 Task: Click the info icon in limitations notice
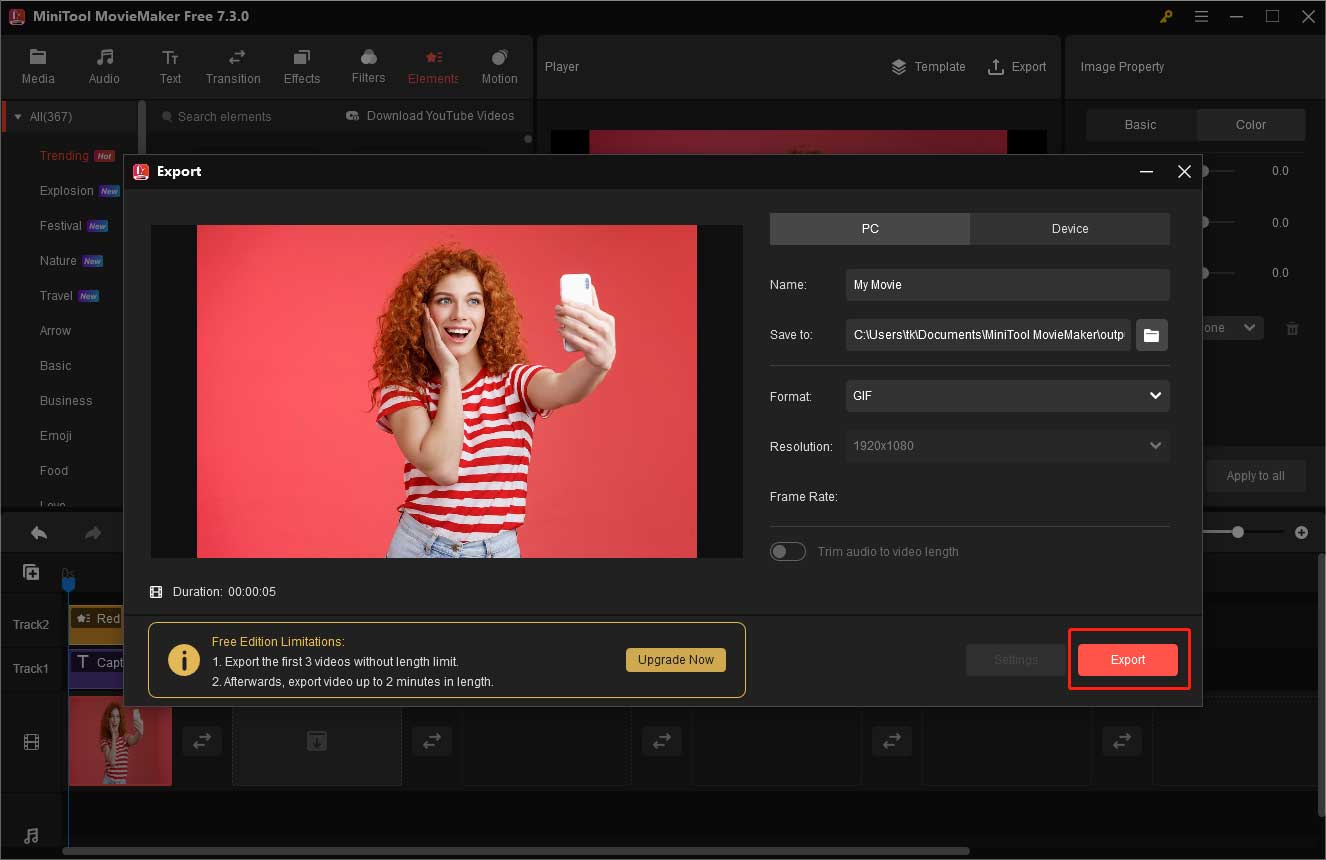click(x=184, y=660)
